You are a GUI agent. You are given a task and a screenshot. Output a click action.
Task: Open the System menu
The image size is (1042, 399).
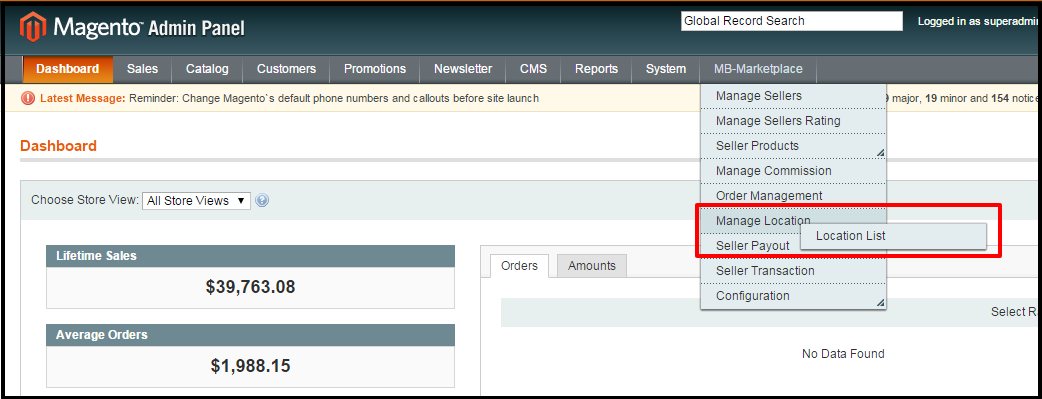point(666,69)
